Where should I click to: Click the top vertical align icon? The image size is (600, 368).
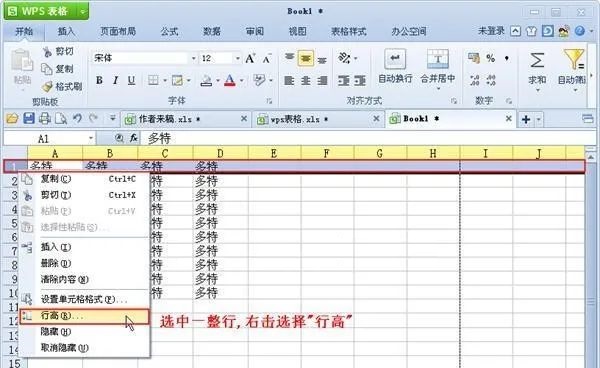pos(290,58)
